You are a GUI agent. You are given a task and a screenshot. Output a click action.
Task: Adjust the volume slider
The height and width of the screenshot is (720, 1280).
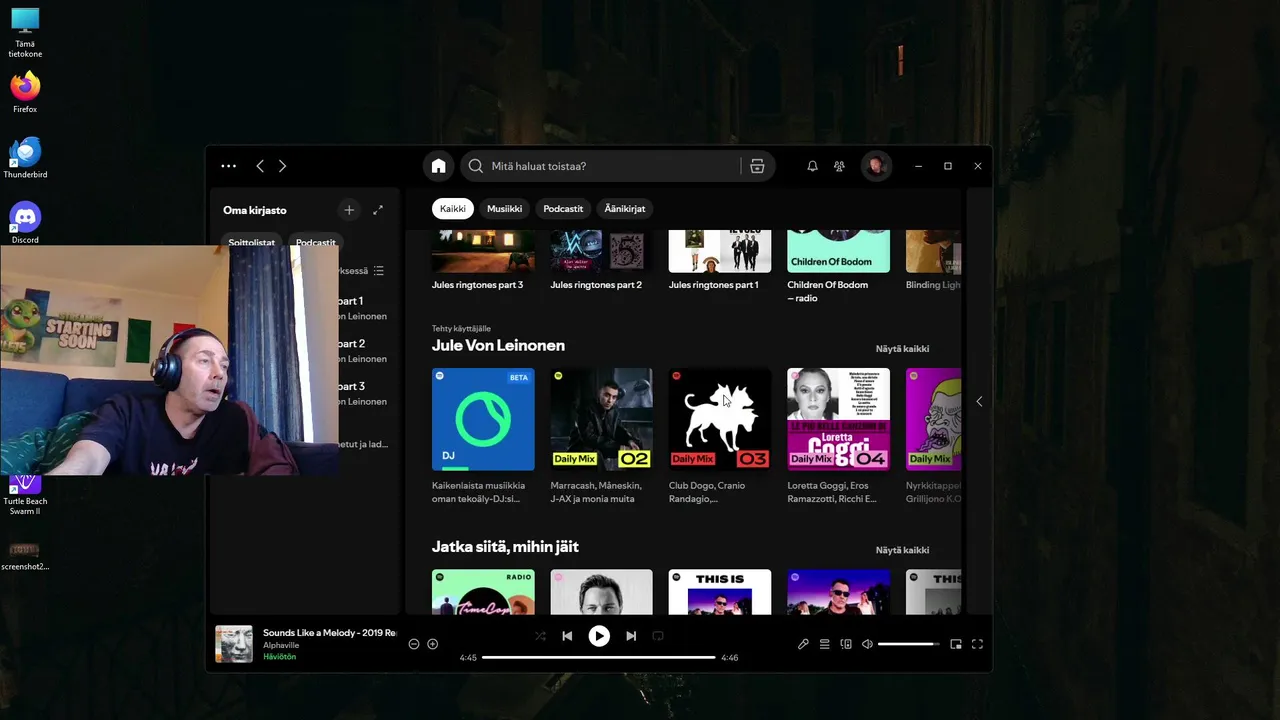(x=908, y=644)
